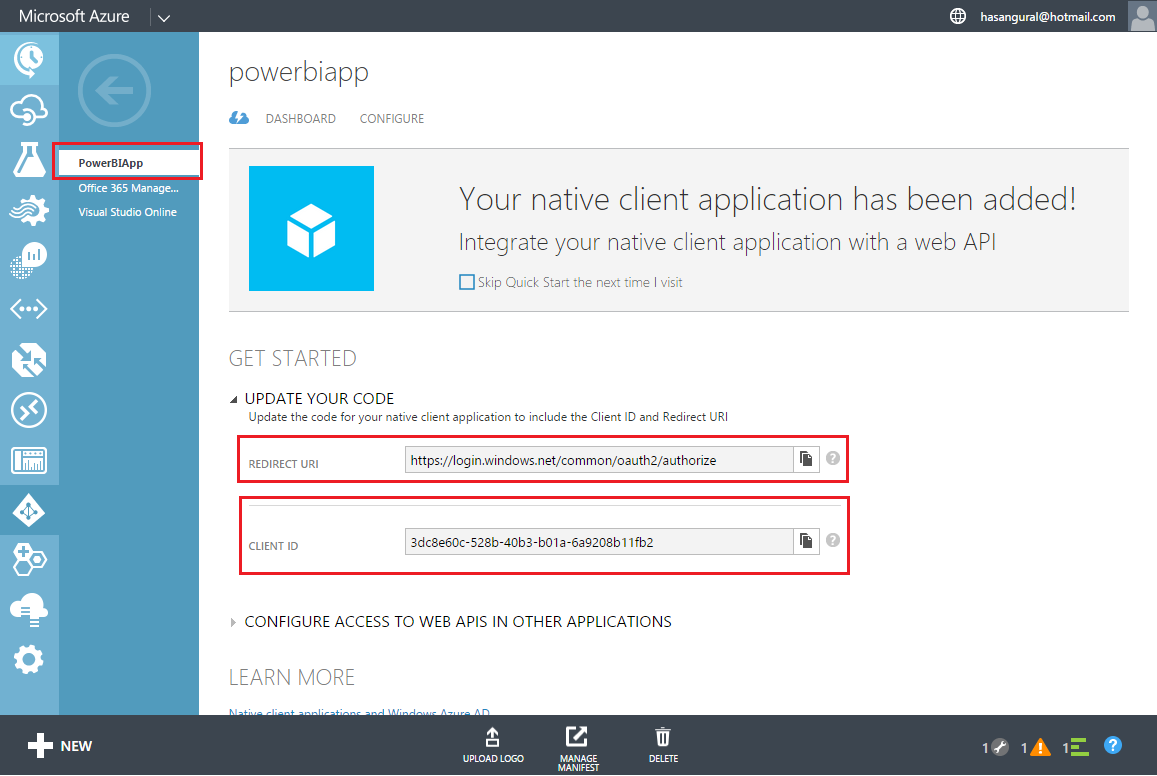Screen dimensions: 1157x776
Task: Open the hasangural@hotmail.com account menu
Action: pos(1047,16)
